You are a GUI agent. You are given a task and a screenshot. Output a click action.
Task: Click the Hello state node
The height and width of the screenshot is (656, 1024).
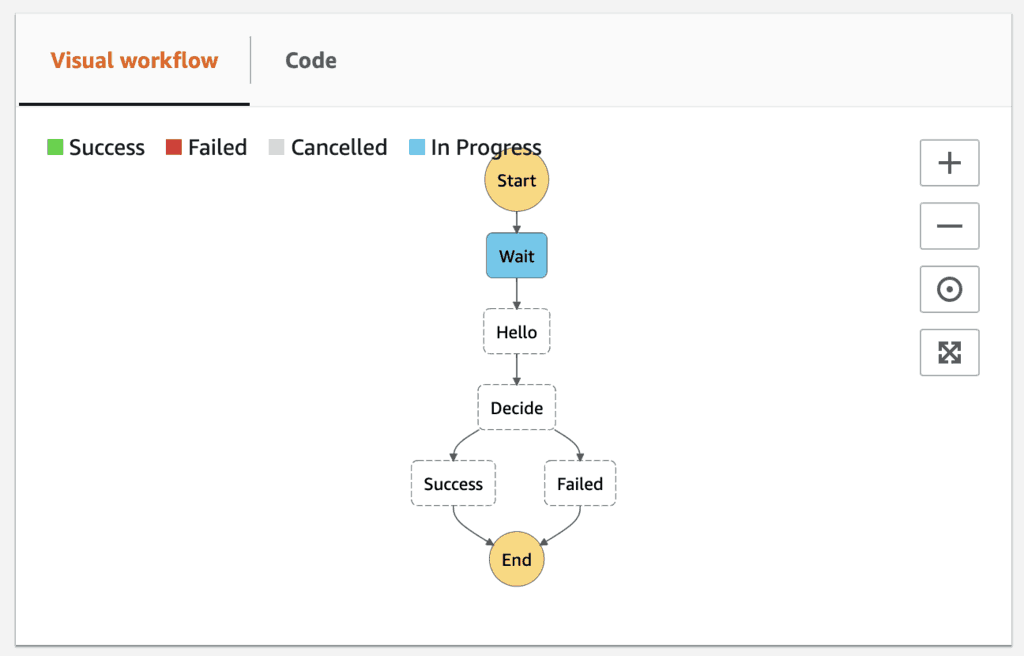click(x=516, y=332)
